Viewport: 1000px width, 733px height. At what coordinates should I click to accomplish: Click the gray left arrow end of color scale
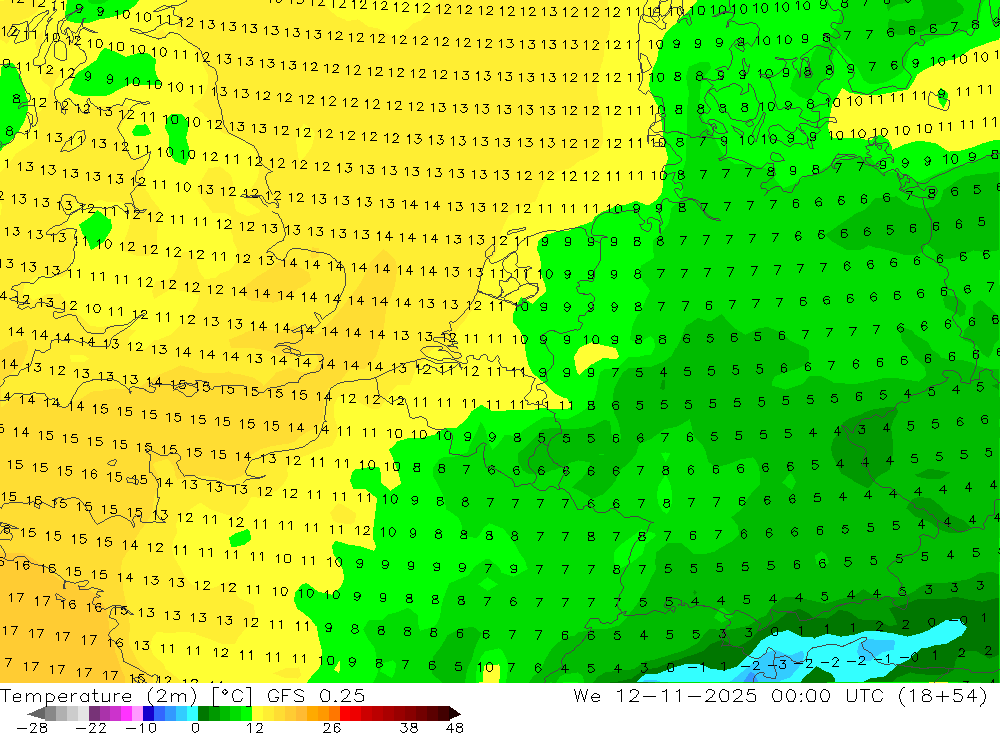36,713
